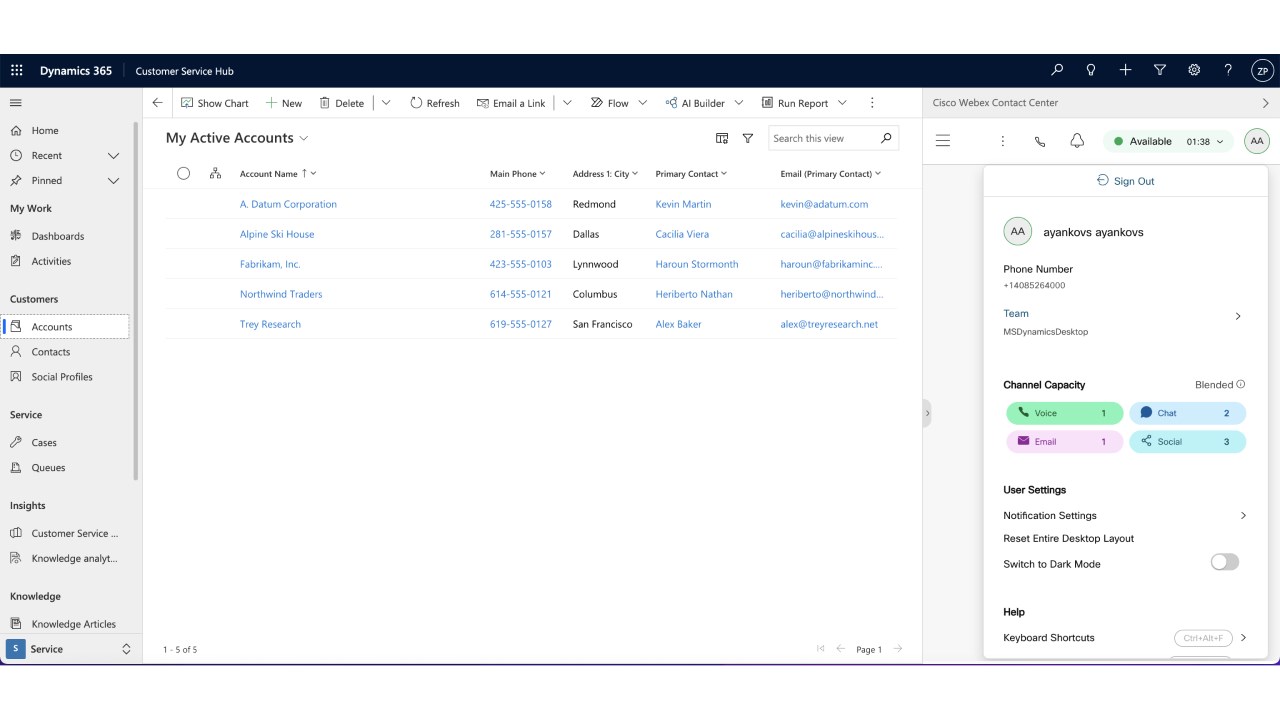Image resolution: width=1280 pixels, height=720 pixels.
Task: Open Social Profiles in the sidebar
Action: click(x=62, y=377)
